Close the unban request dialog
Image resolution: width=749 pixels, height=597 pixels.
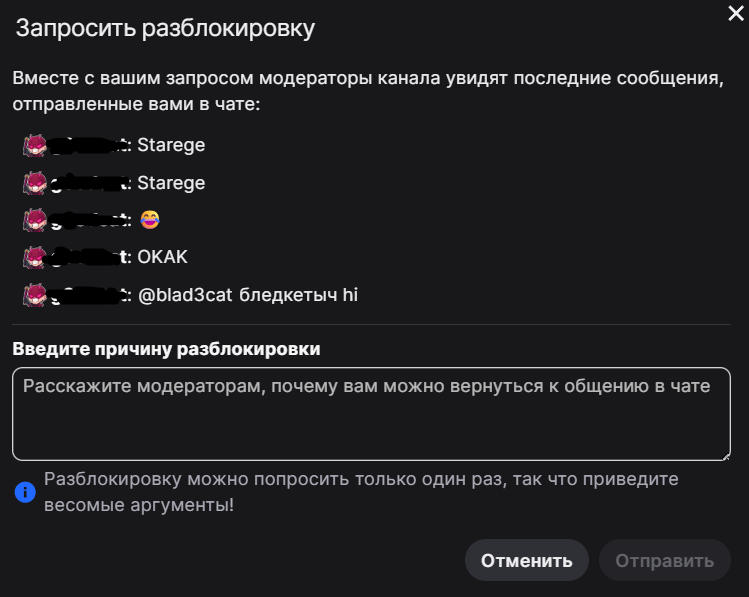[737, 12]
